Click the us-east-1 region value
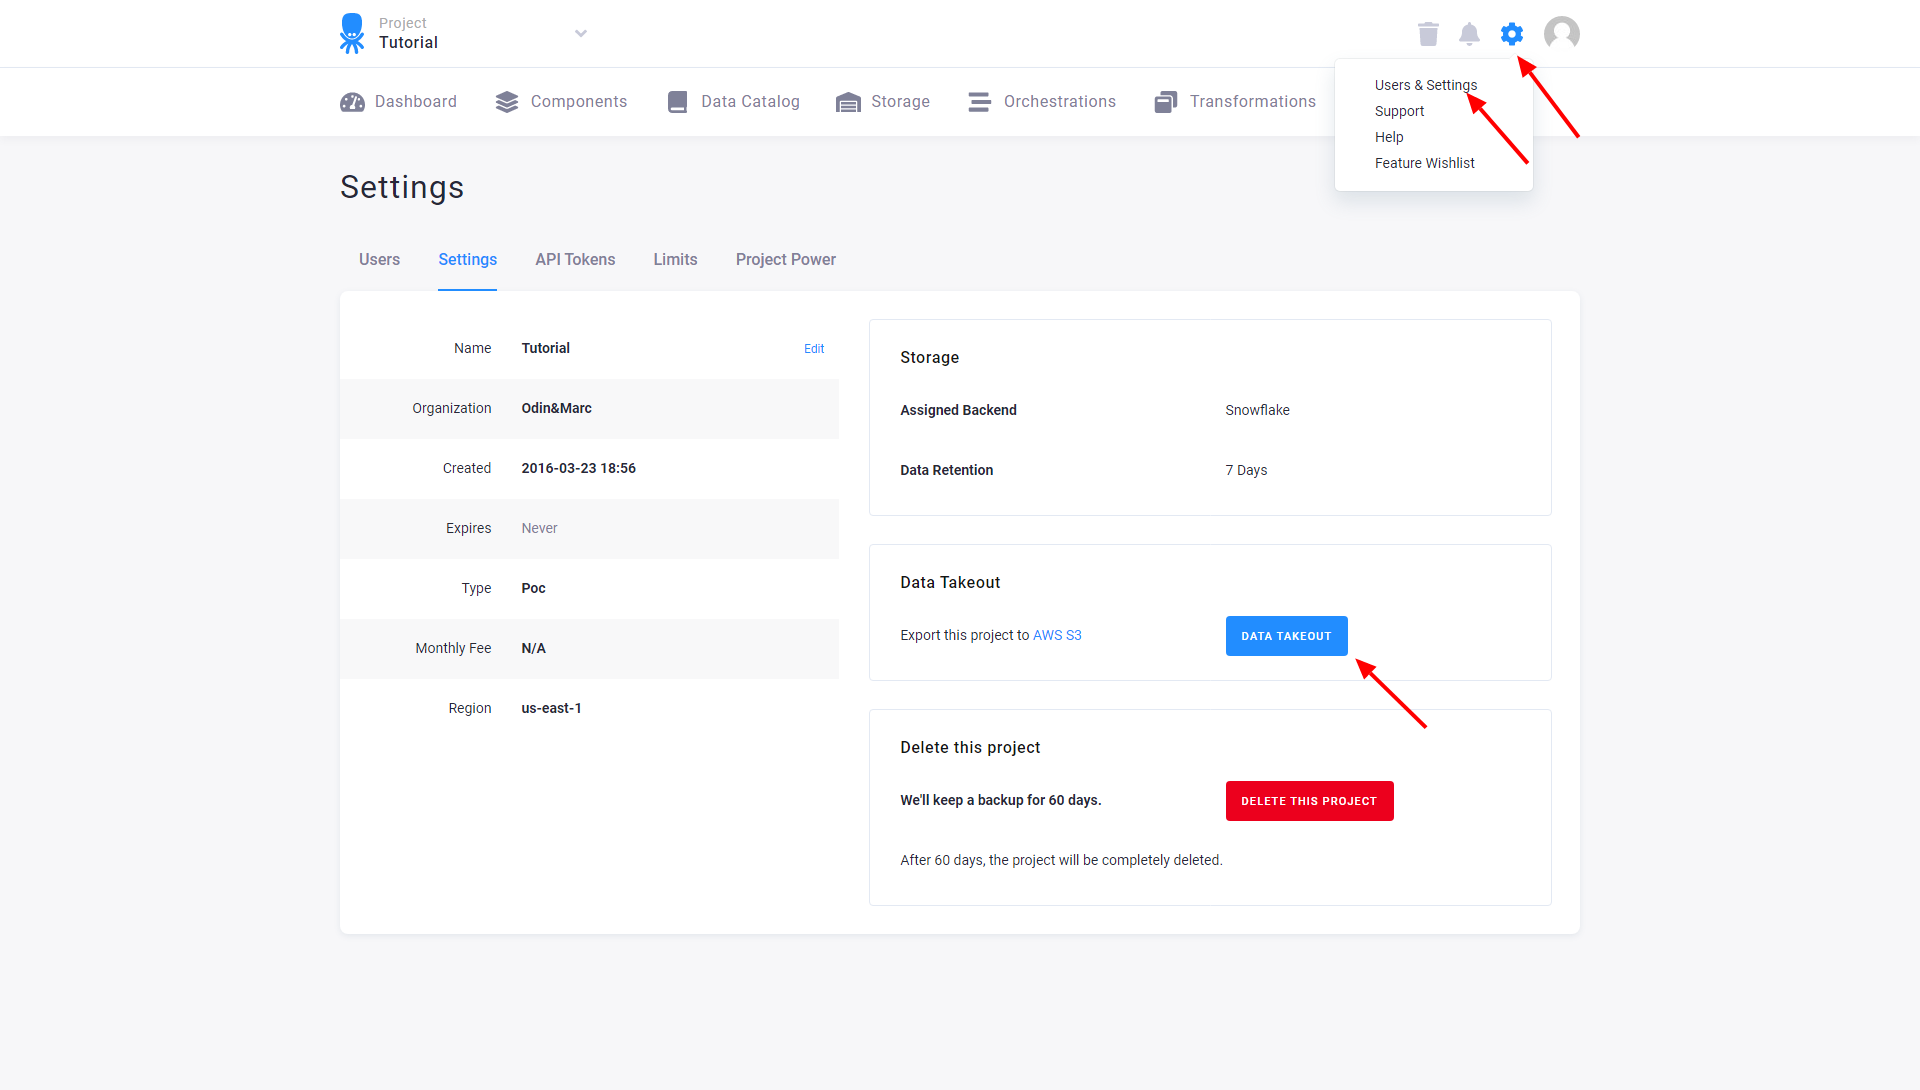The image size is (1920, 1090). coord(551,709)
